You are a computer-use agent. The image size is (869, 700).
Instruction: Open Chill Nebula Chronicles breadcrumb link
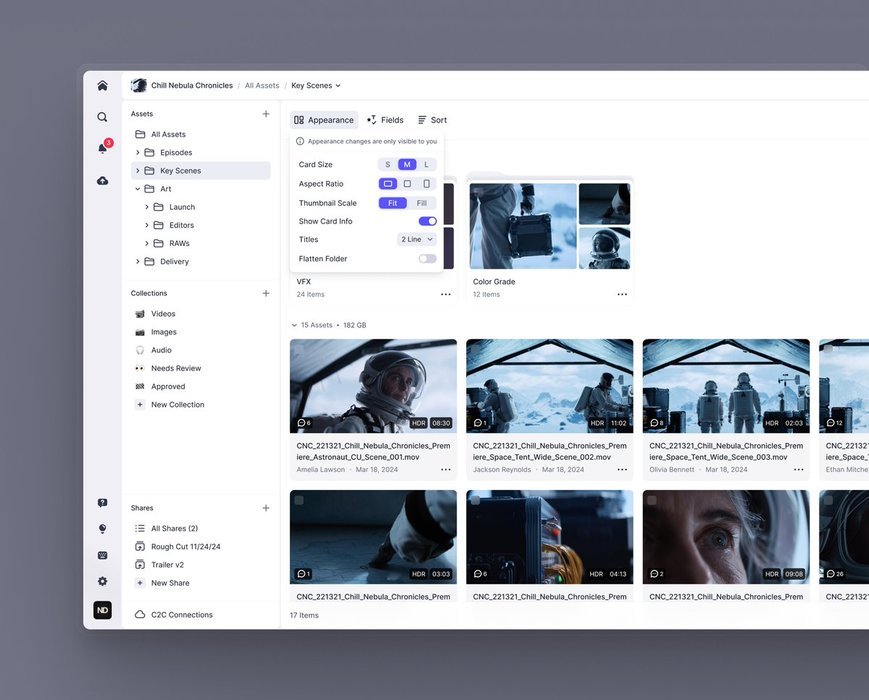tap(192, 85)
